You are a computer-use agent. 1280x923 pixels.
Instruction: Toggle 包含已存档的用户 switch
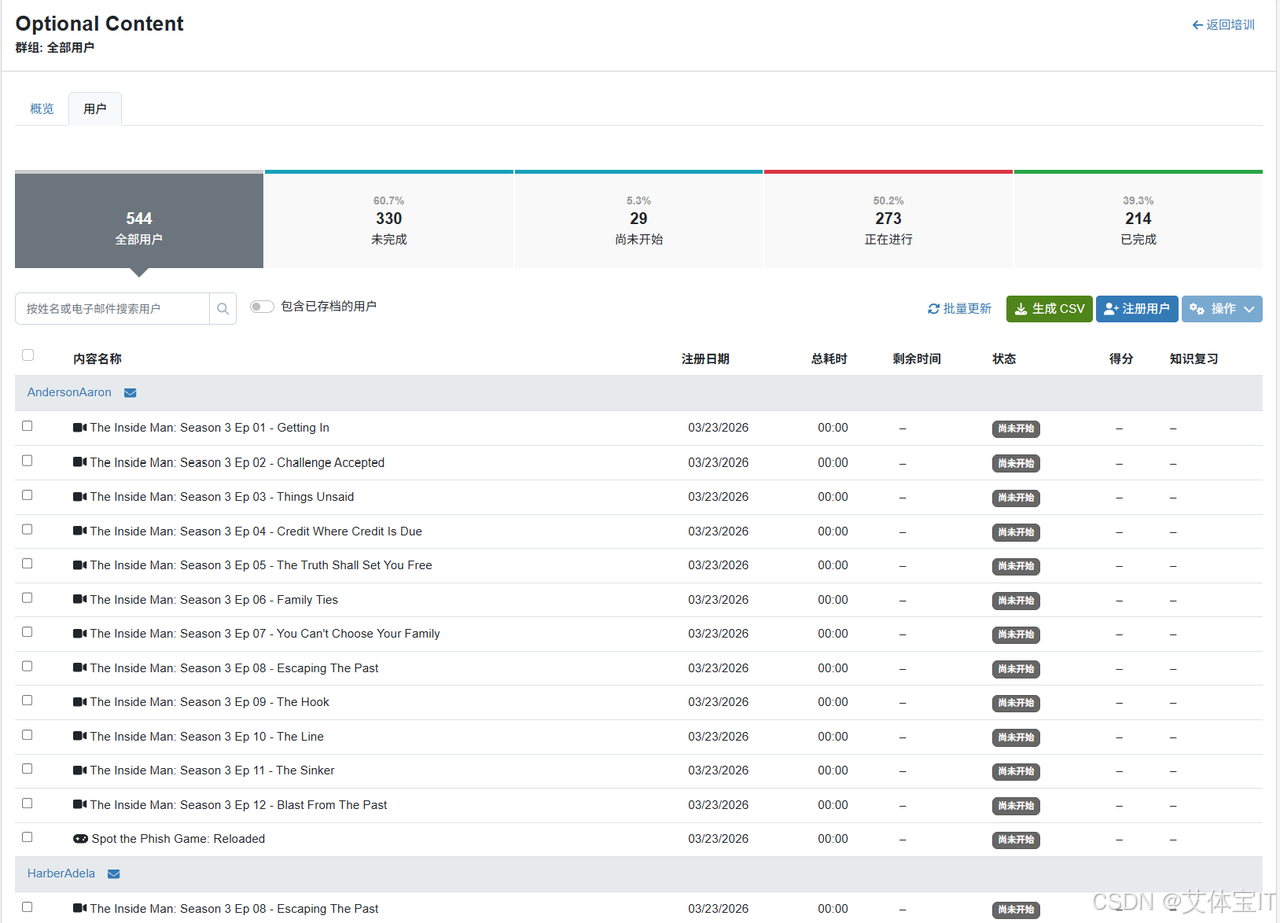point(262,307)
